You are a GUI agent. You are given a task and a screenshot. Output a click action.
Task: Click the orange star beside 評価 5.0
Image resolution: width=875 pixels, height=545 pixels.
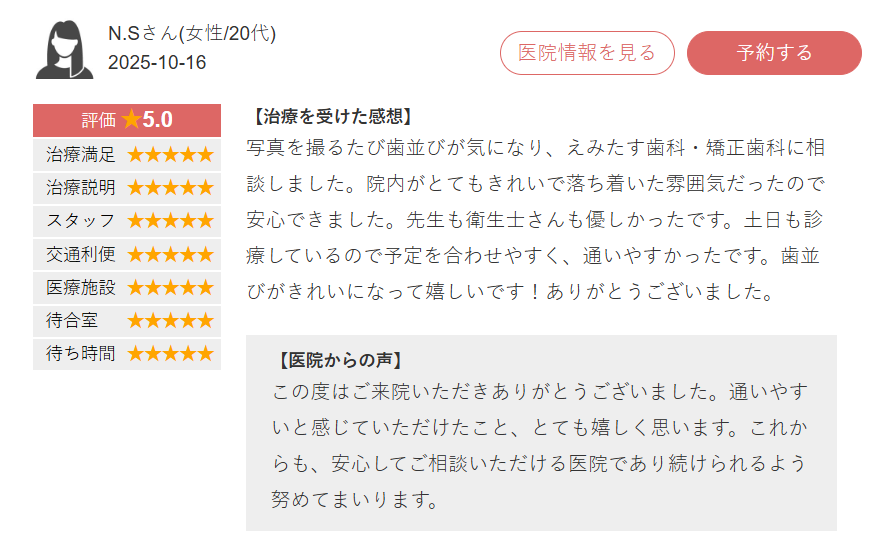[131, 120]
